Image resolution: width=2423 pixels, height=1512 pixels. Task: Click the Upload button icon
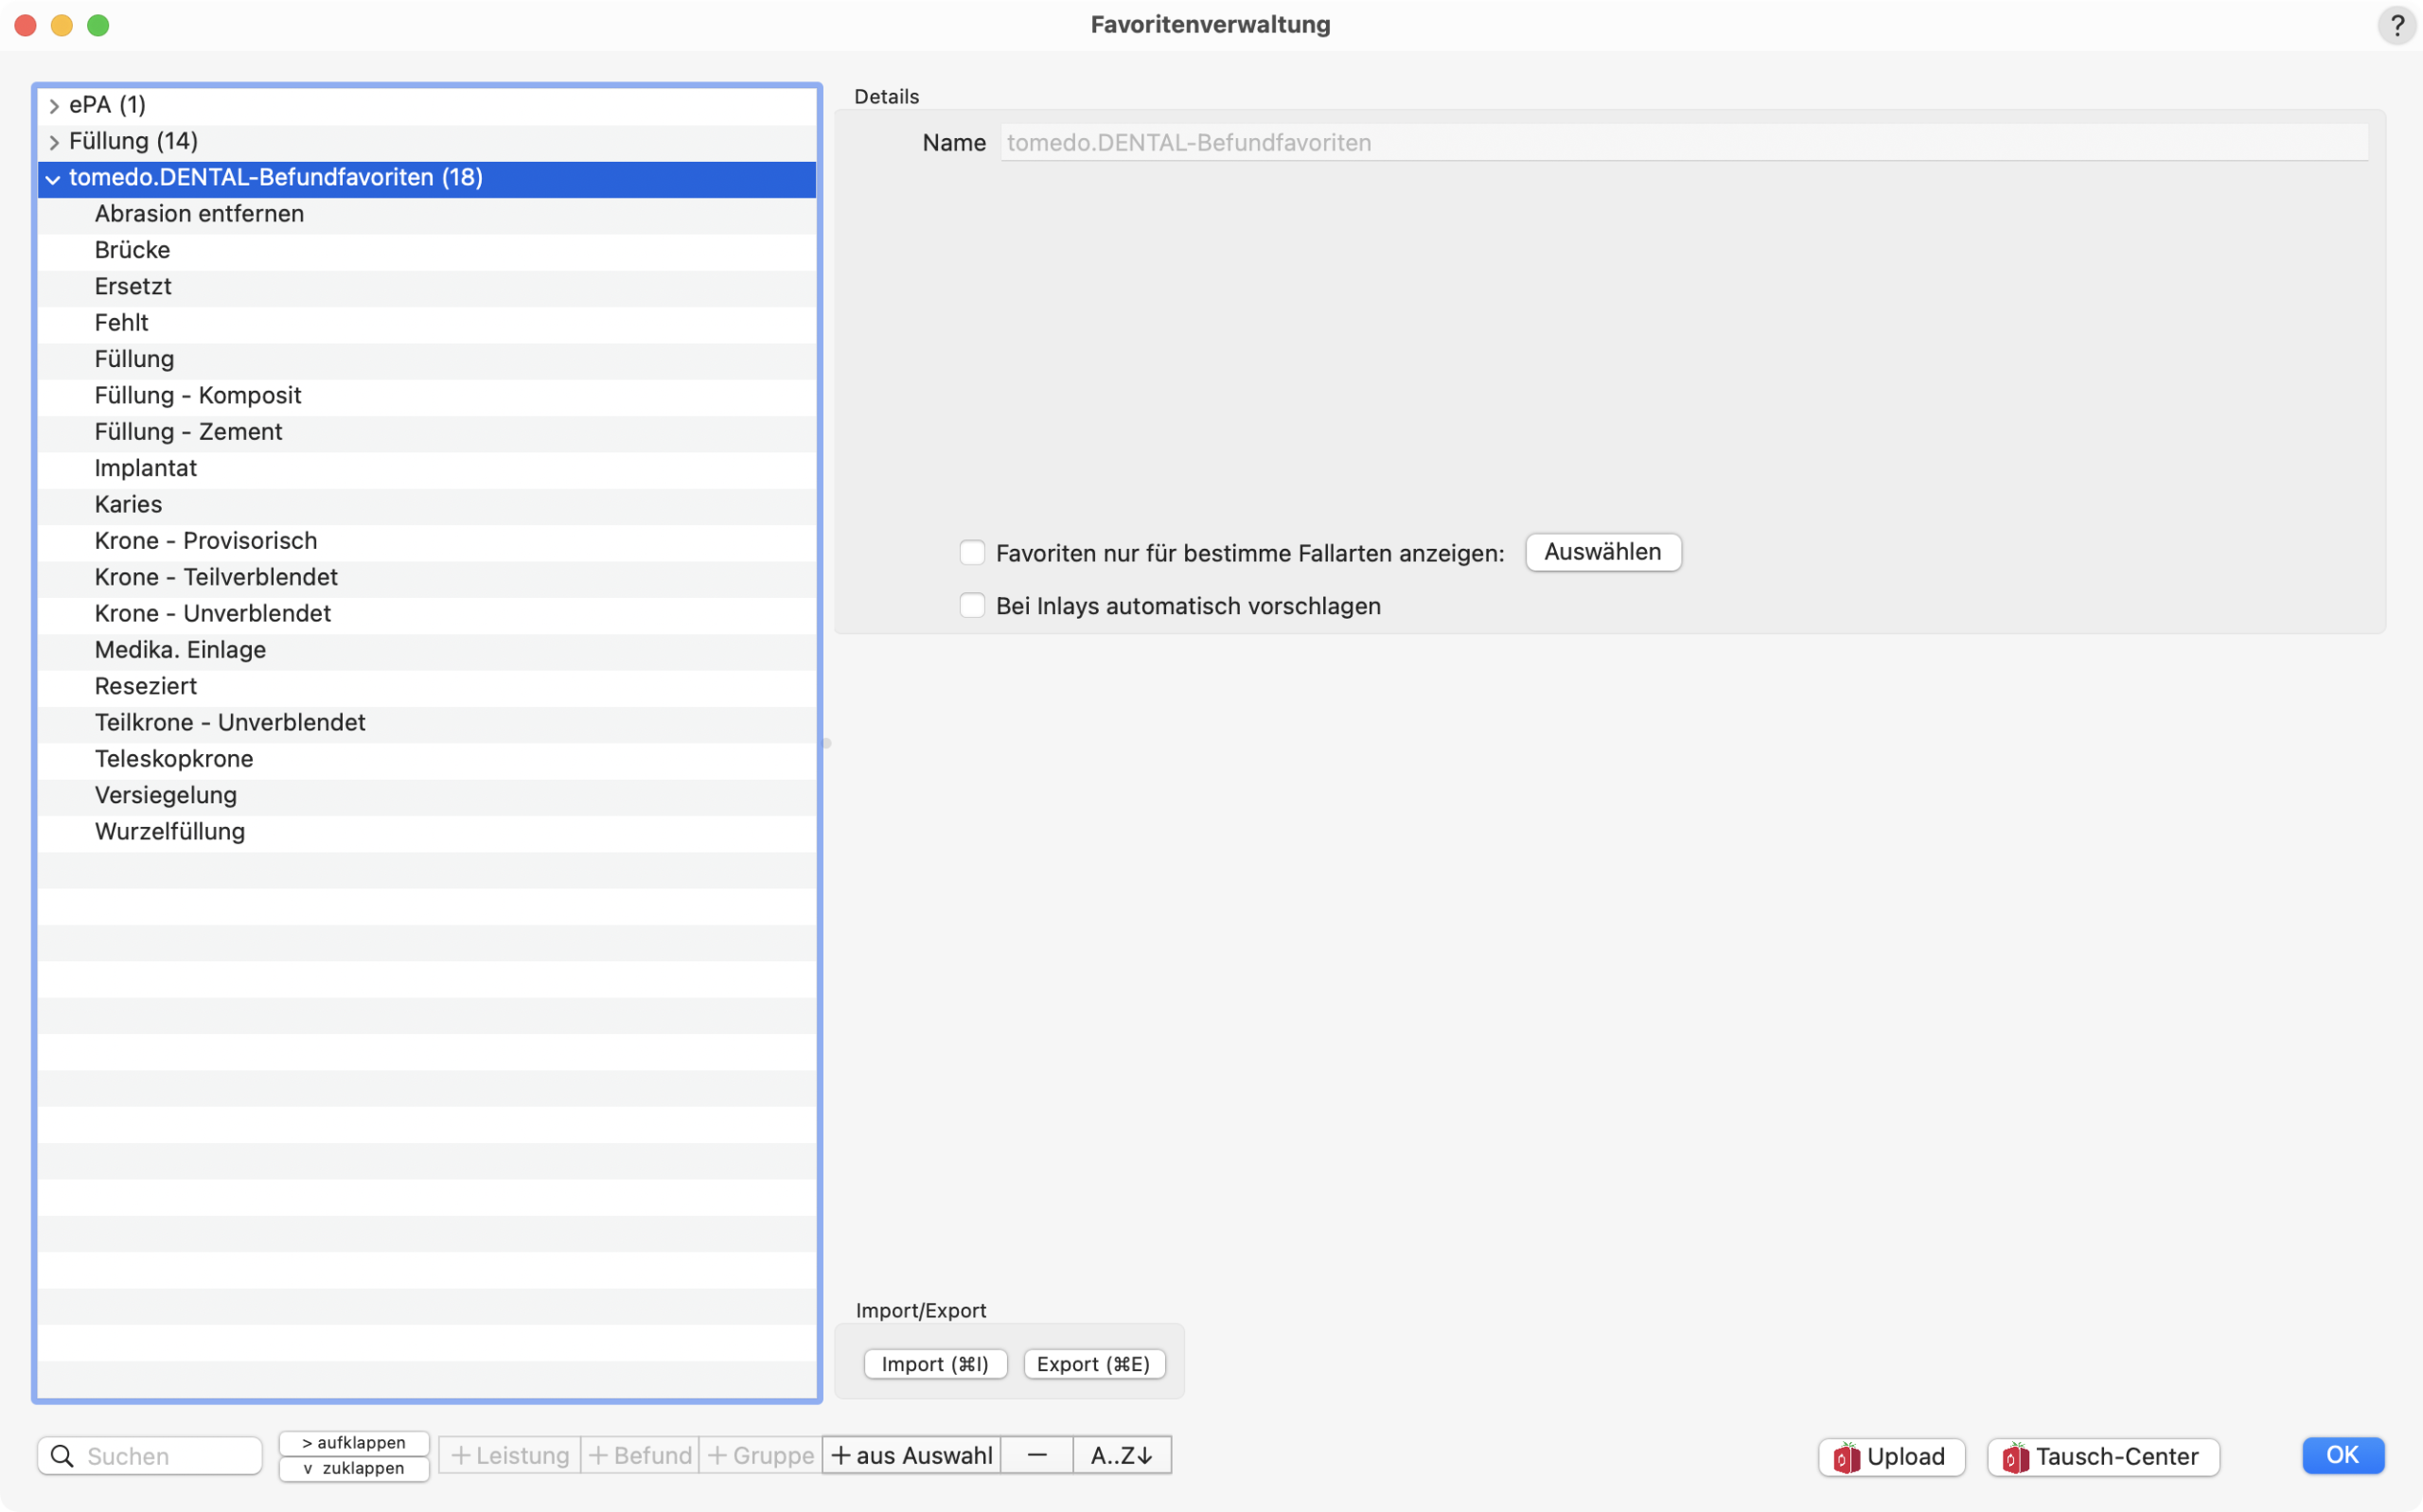coord(1846,1457)
